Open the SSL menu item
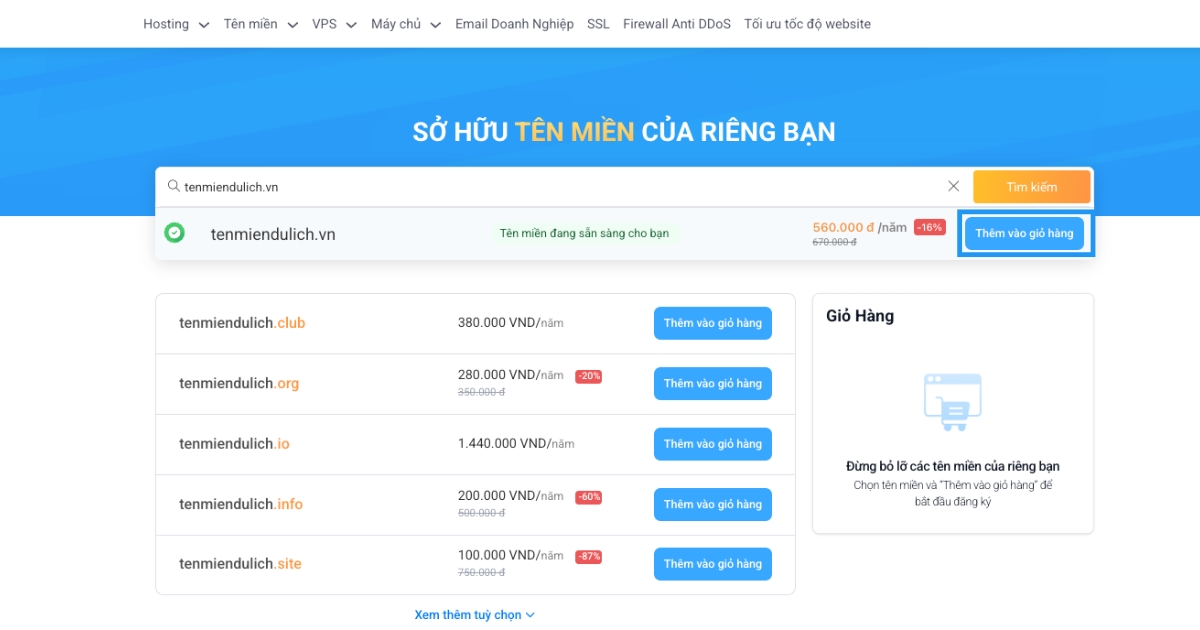1200x630 pixels. pyautogui.click(x=597, y=23)
